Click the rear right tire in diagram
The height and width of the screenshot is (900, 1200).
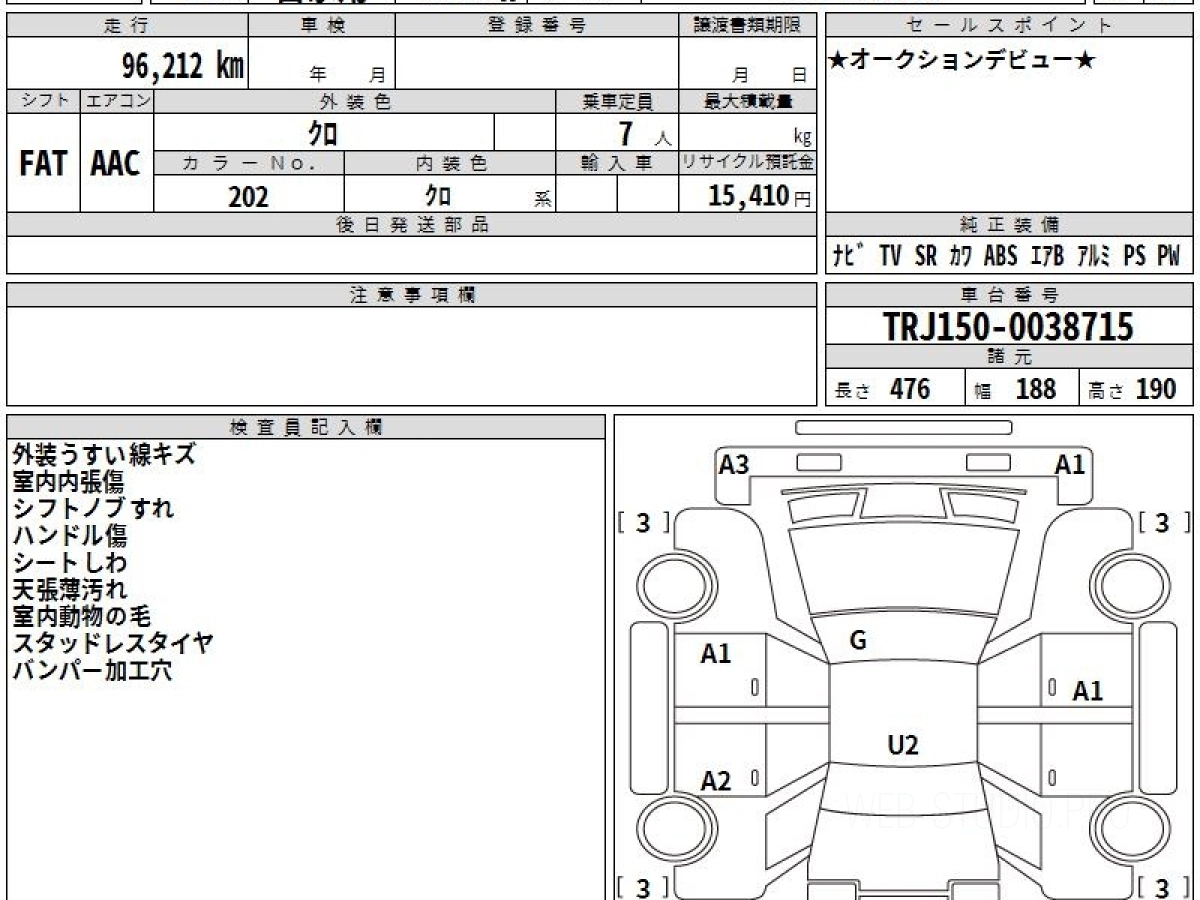(1128, 828)
